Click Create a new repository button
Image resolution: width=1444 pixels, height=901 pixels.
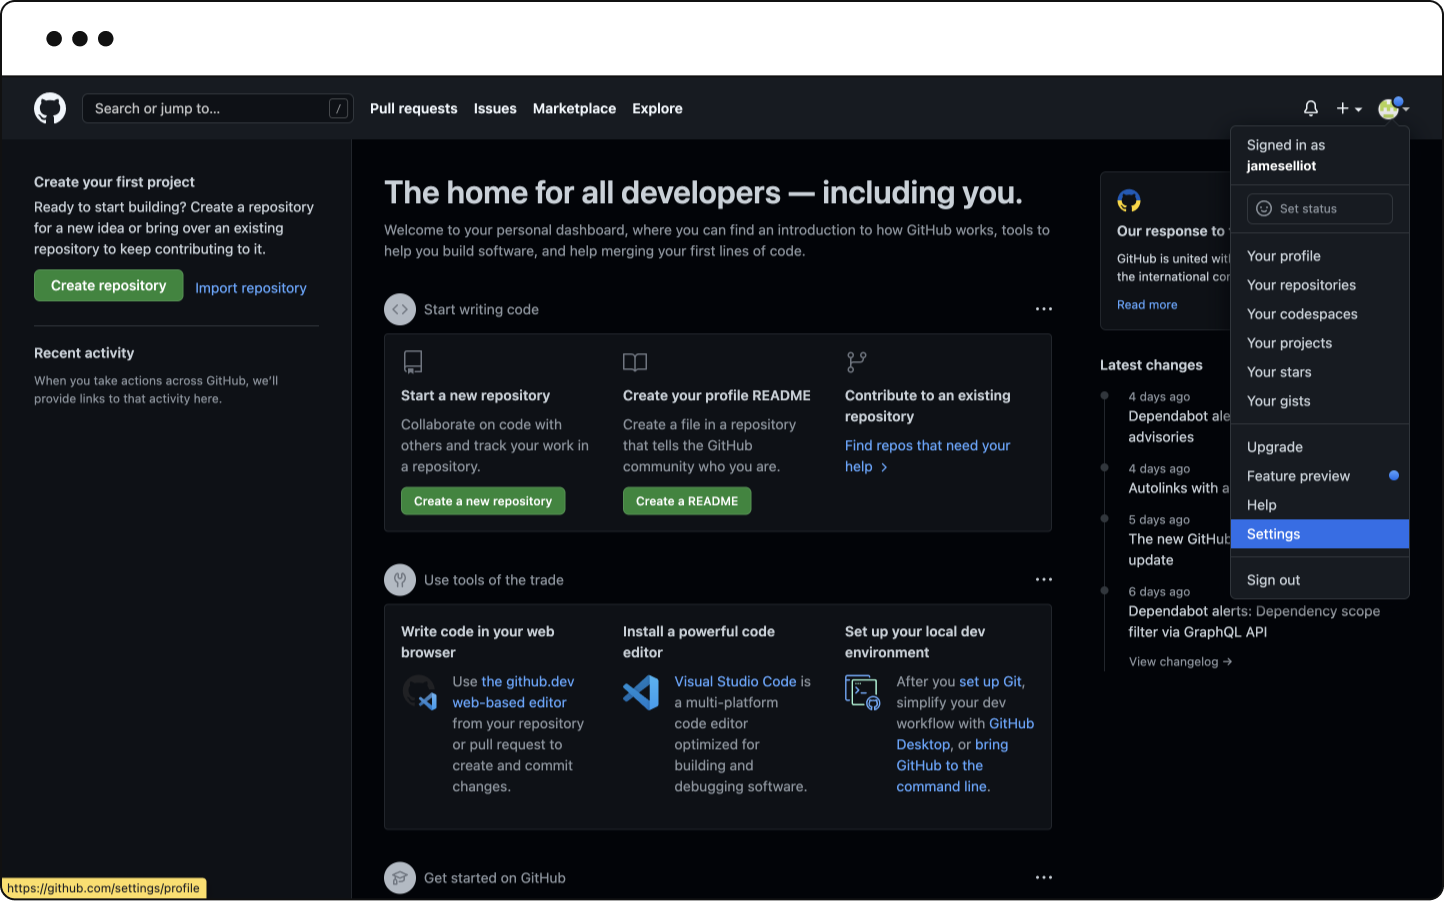coord(483,501)
